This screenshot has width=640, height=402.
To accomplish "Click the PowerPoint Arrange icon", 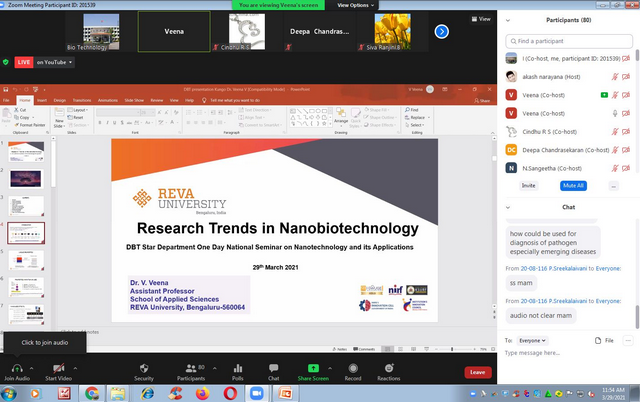I will pyautogui.click(x=341, y=113).
